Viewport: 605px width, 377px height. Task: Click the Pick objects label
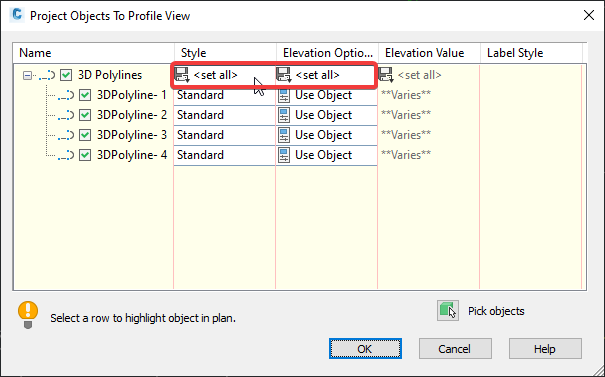pos(496,311)
